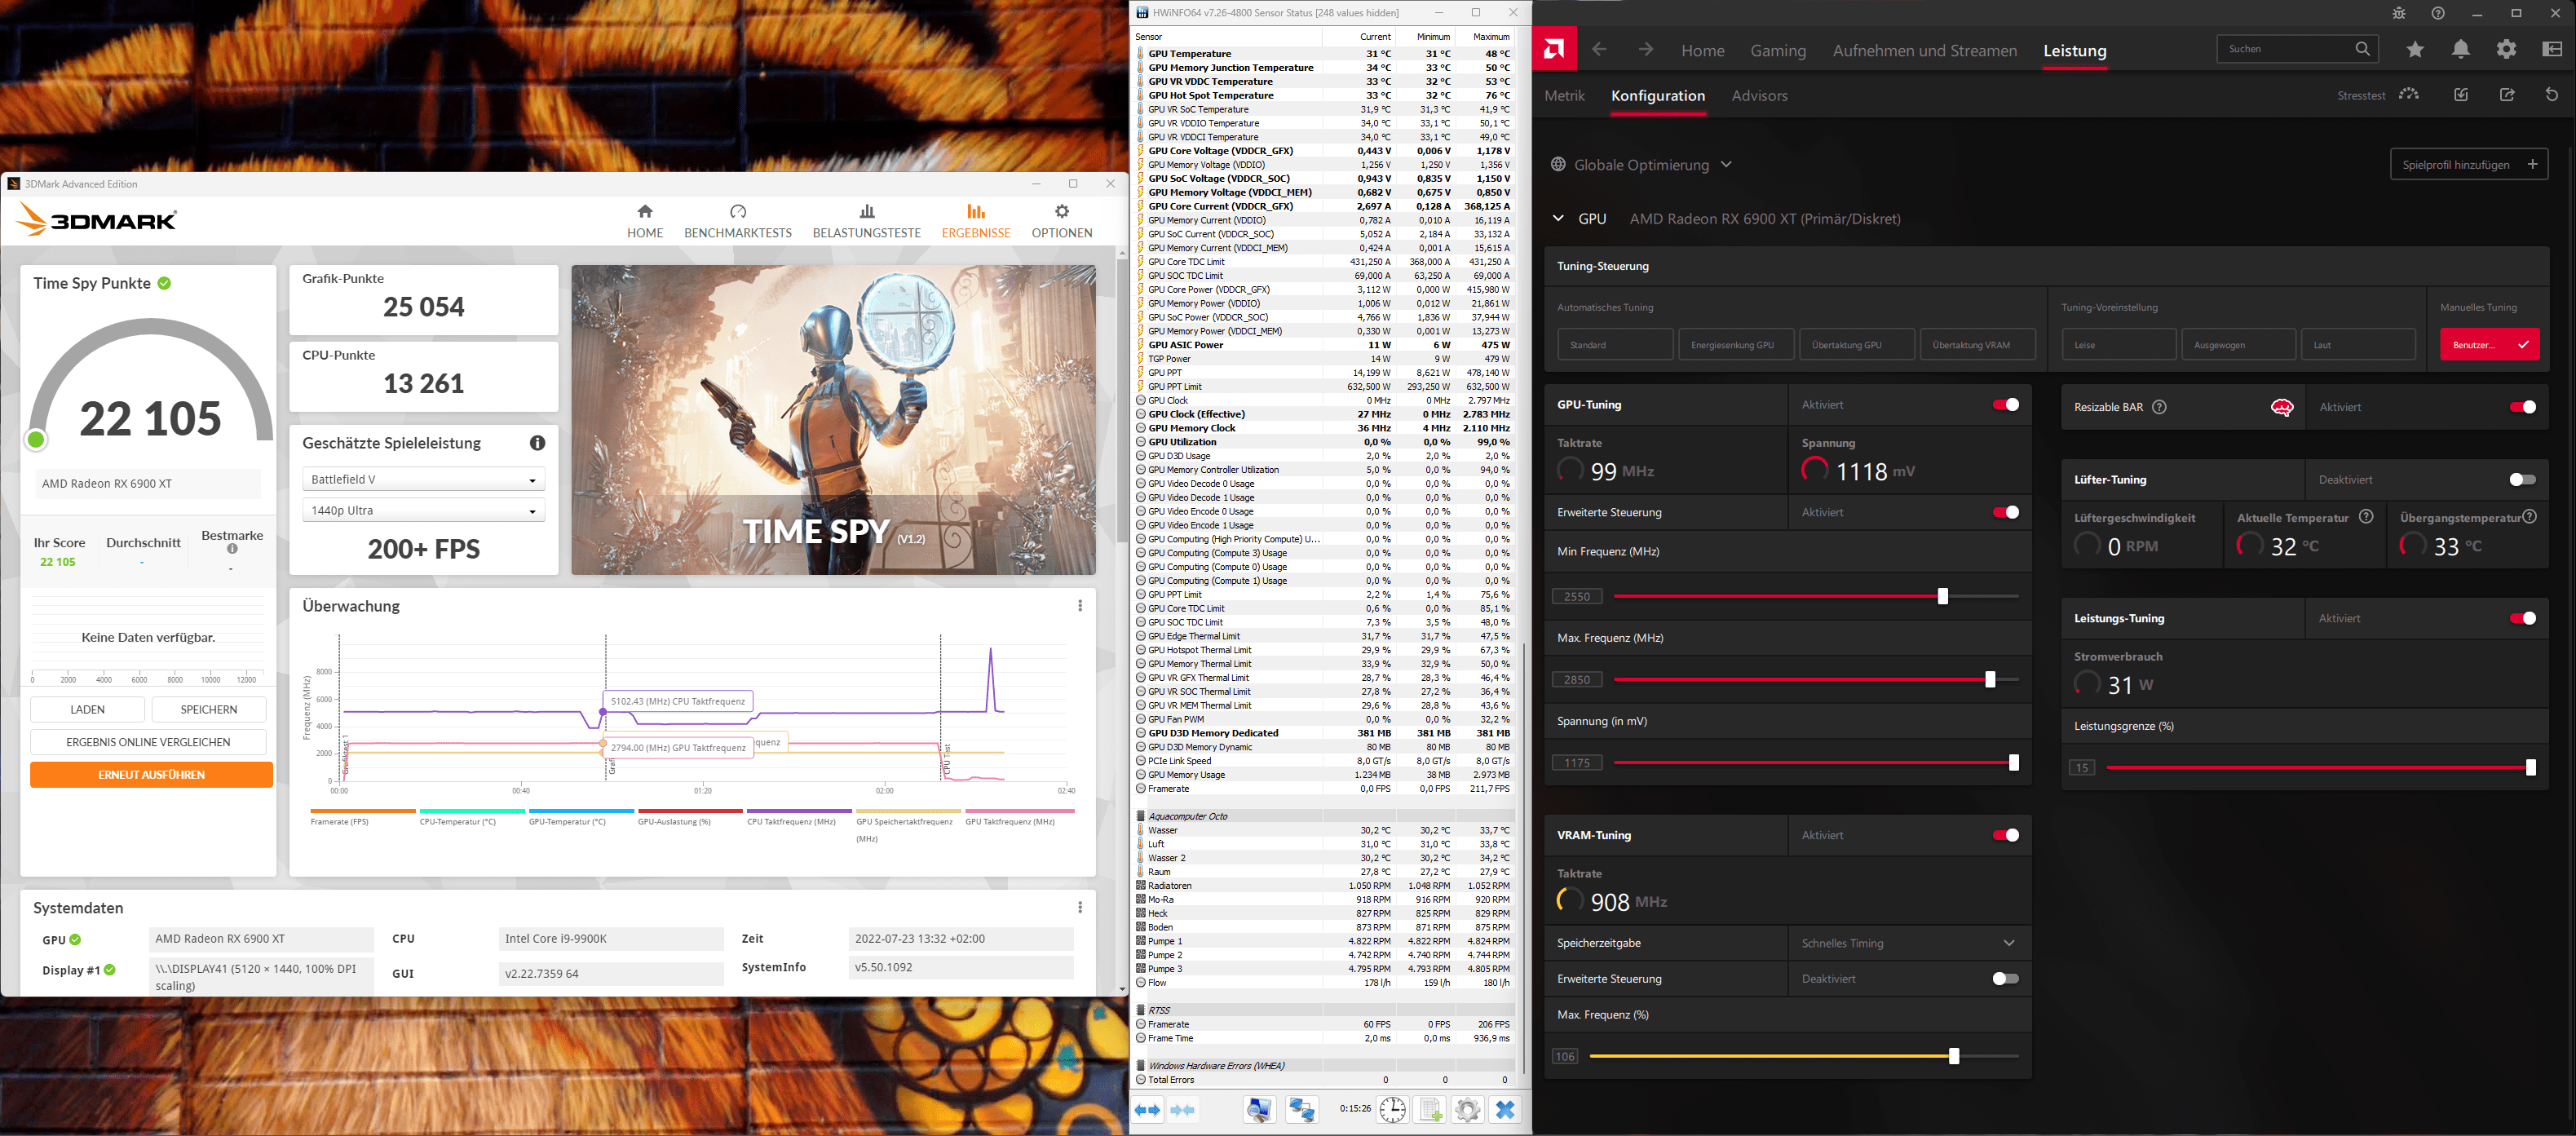Click Time Spy benchmark thumbnail image
Screen dimensions: 2576x1136
coord(833,420)
